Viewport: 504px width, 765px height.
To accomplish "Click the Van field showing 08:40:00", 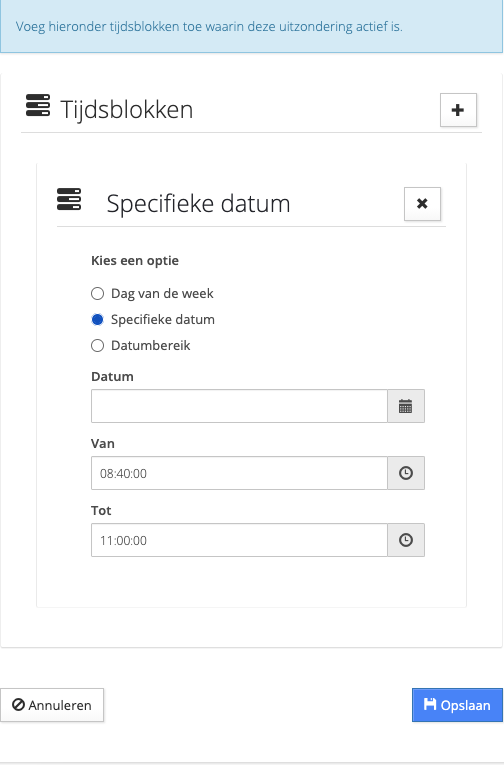I will tap(239, 473).
